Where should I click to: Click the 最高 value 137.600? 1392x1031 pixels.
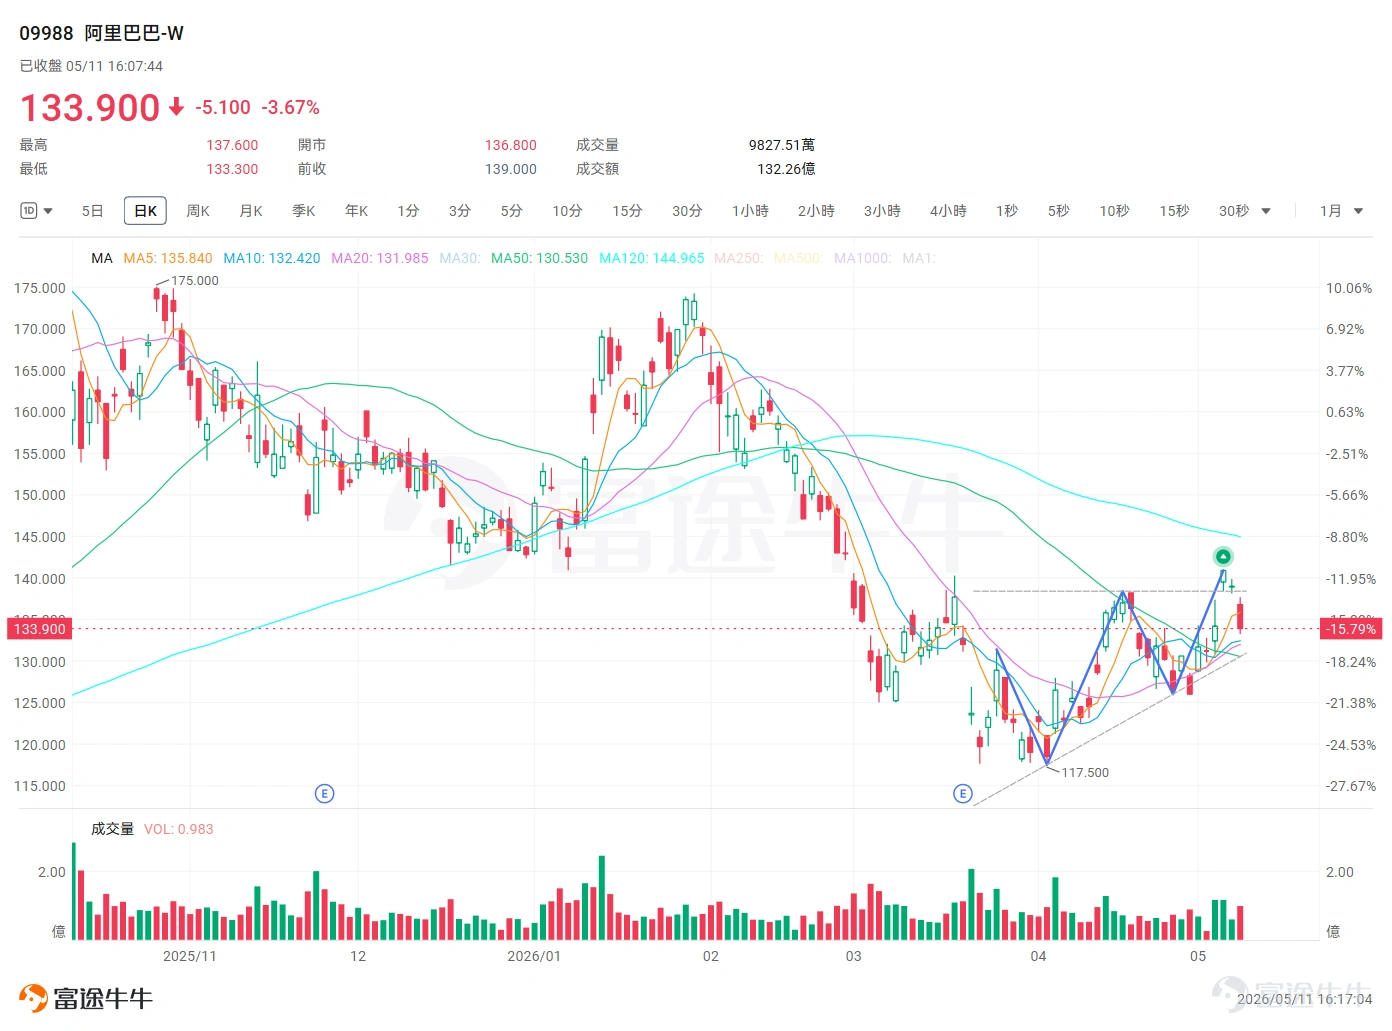232,145
